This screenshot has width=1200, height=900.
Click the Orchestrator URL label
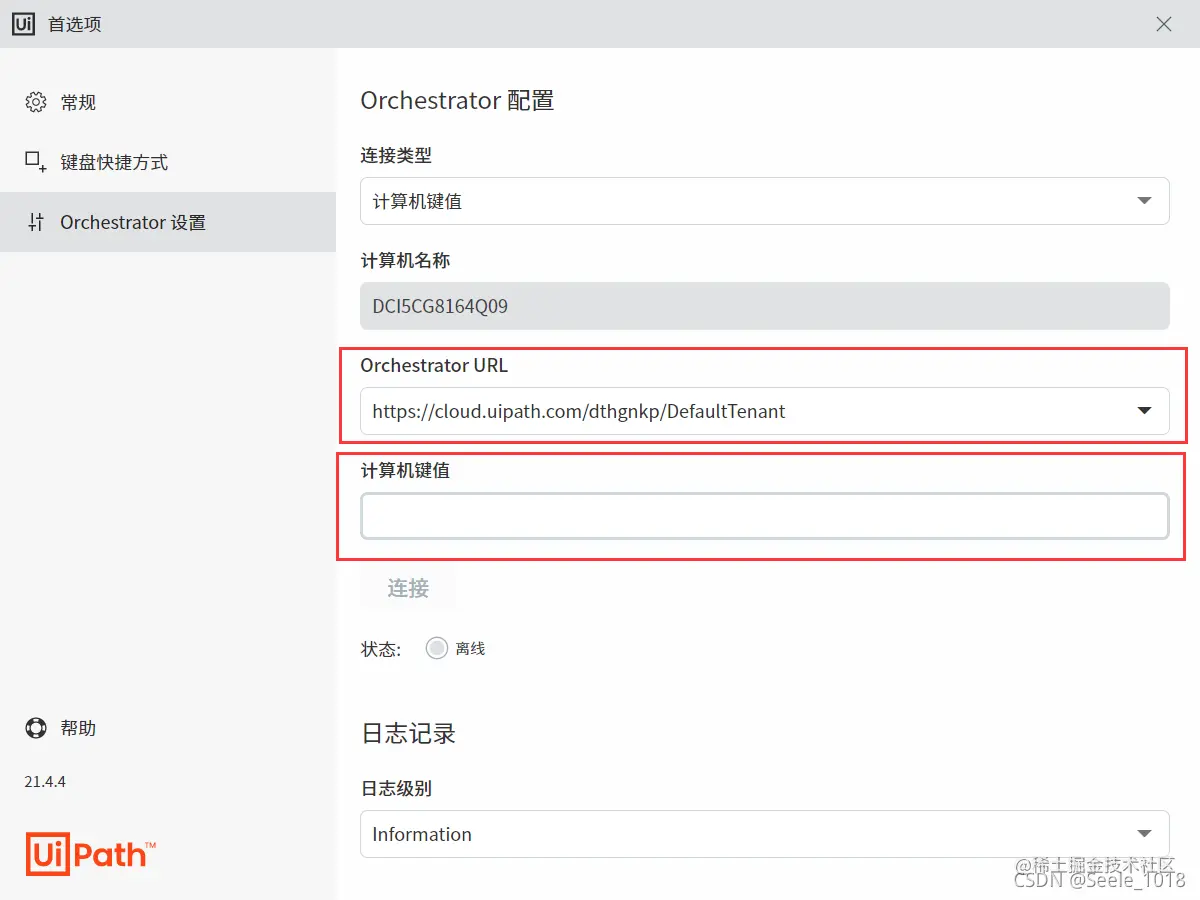[434, 365]
